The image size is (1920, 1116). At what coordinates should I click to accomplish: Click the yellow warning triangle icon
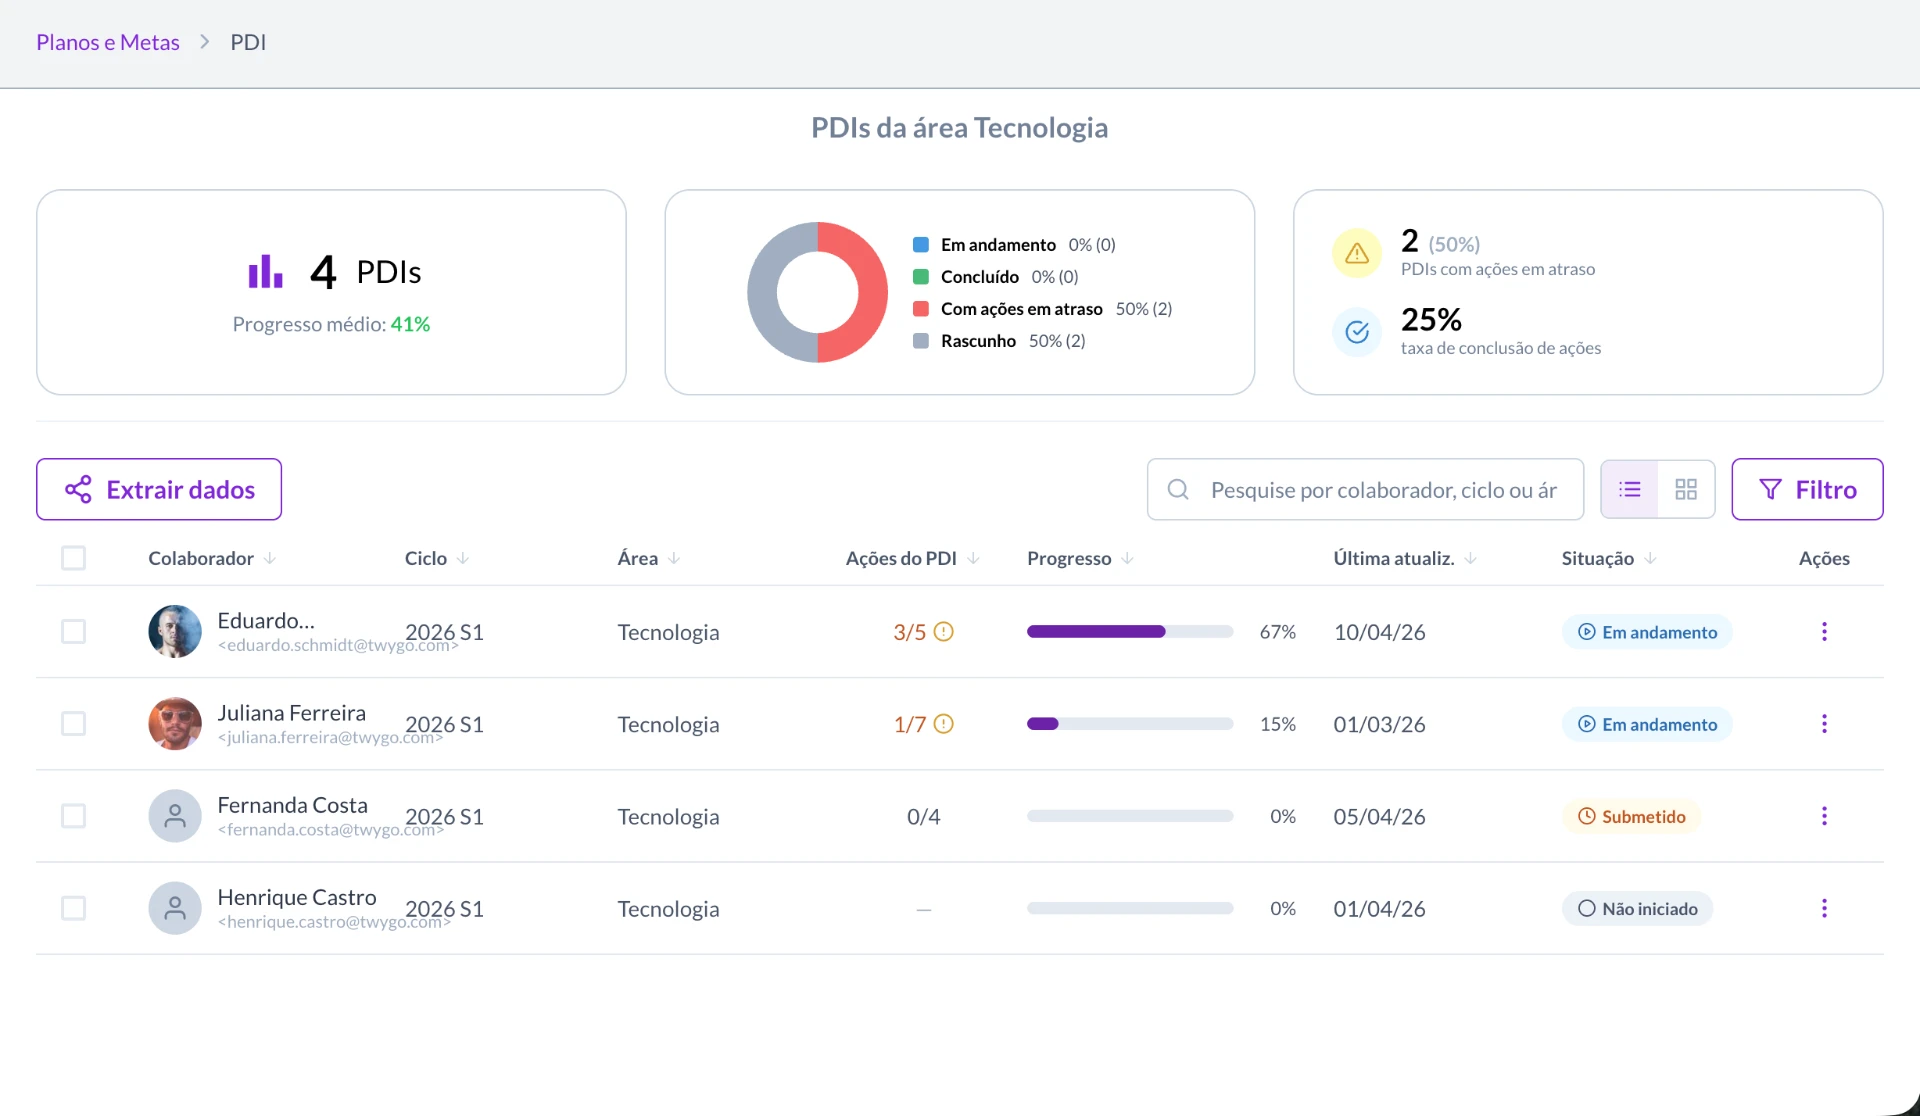click(1357, 253)
